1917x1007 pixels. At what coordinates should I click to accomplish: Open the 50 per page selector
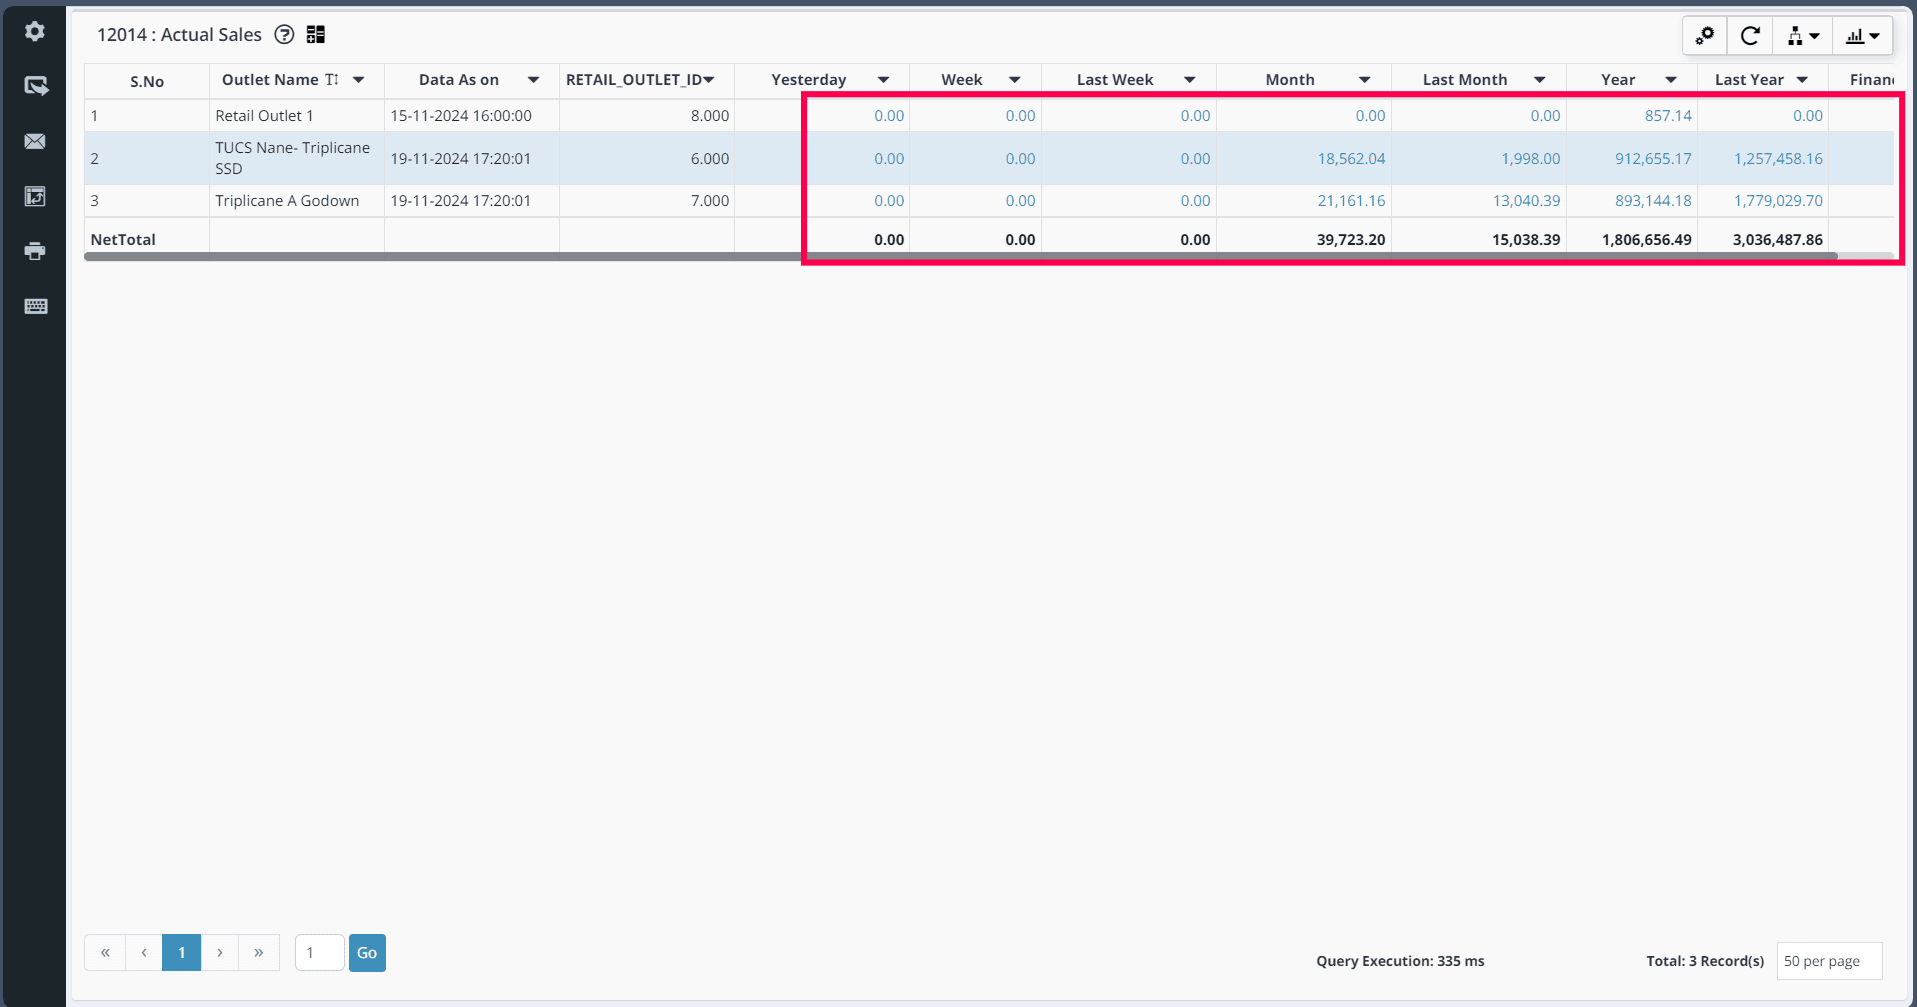click(x=1829, y=961)
